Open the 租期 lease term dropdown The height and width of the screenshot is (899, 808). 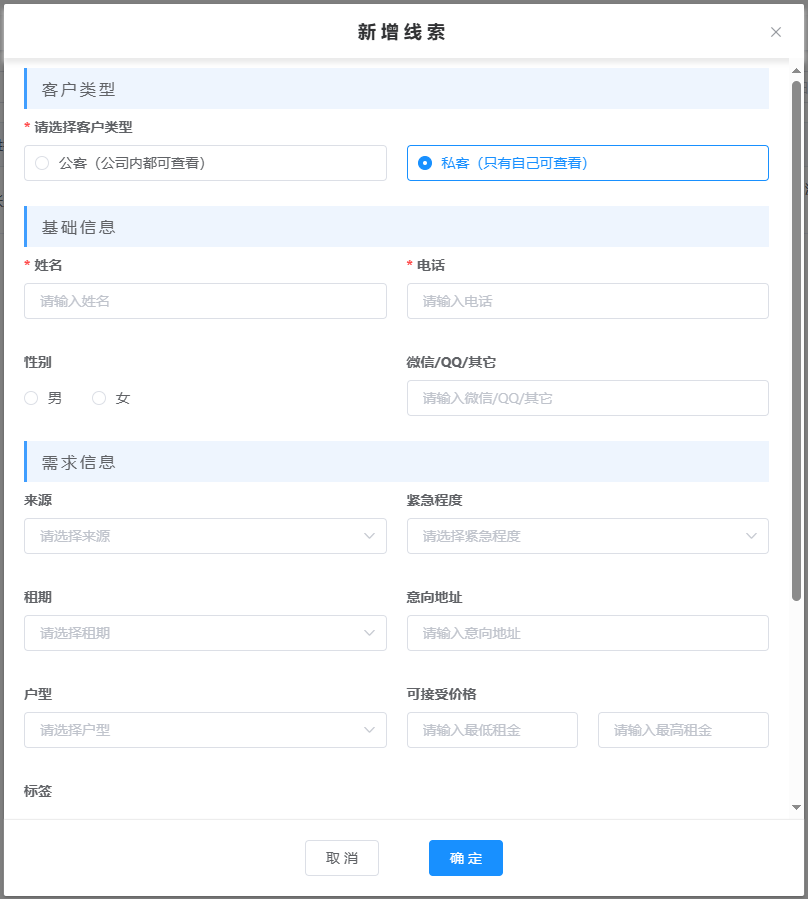[205, 633]
